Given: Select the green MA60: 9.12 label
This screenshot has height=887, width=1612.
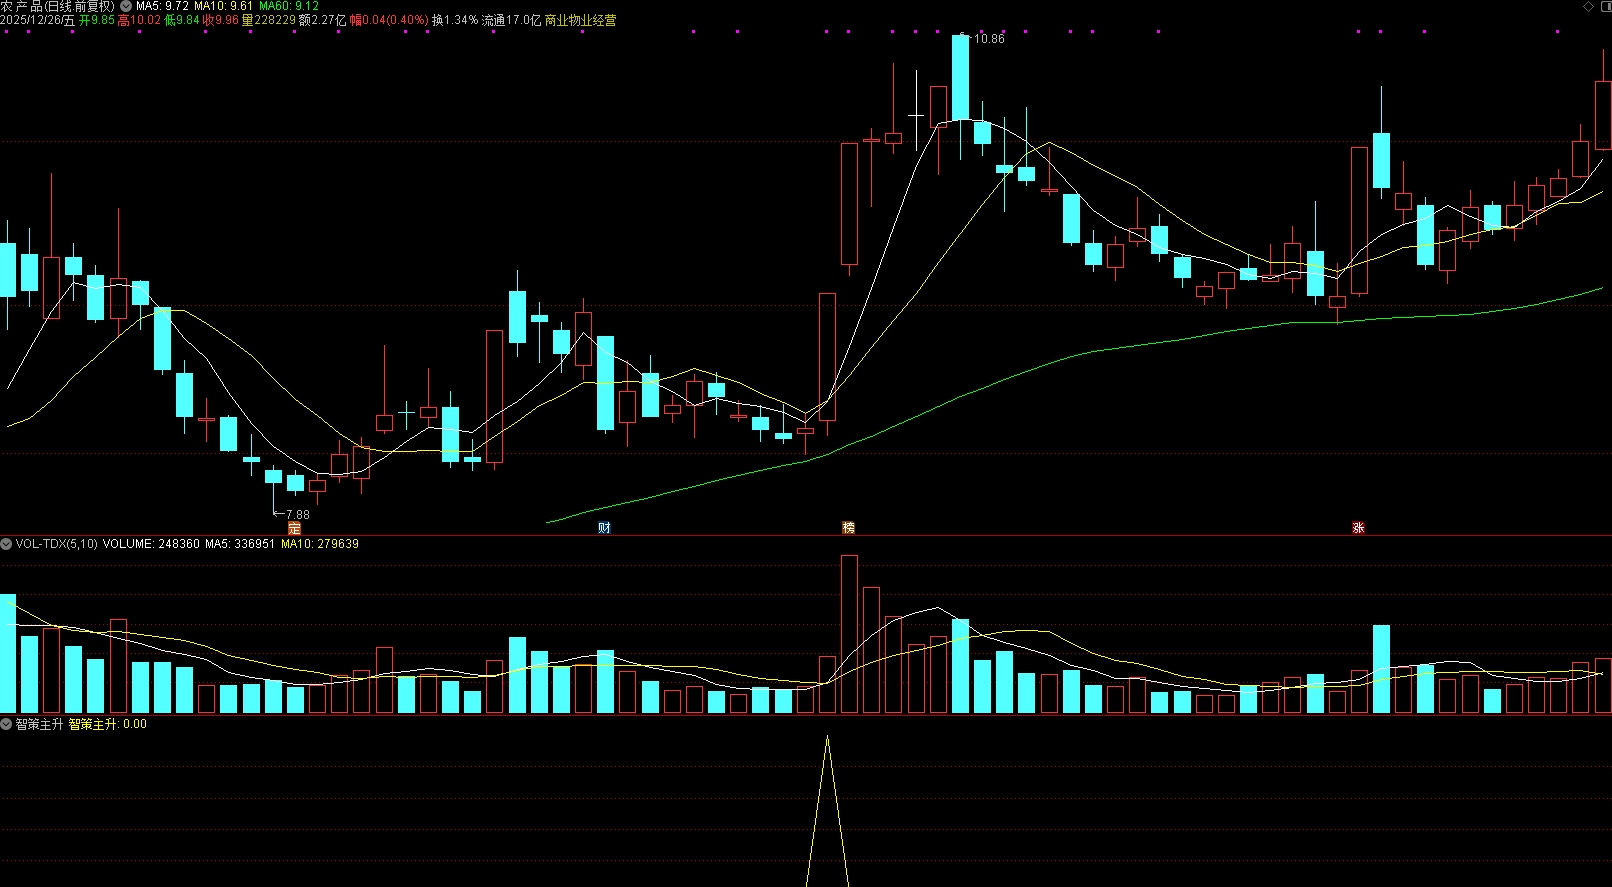Looking at the screenshot, I should click(x=289, y=6).
